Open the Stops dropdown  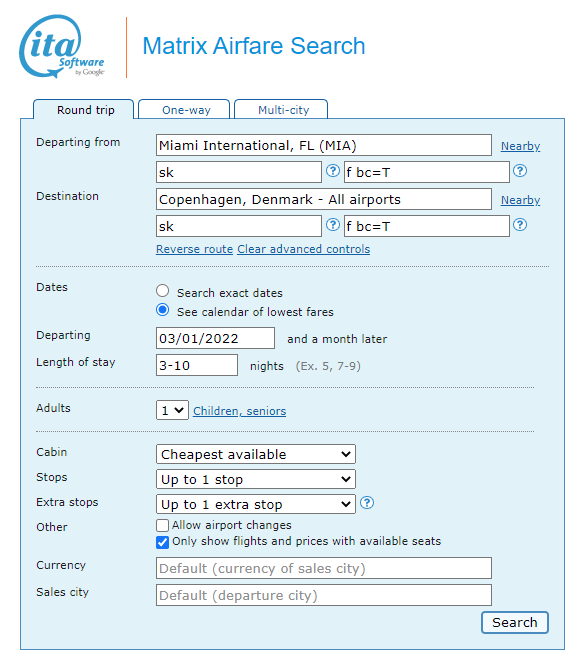point(256,479)
